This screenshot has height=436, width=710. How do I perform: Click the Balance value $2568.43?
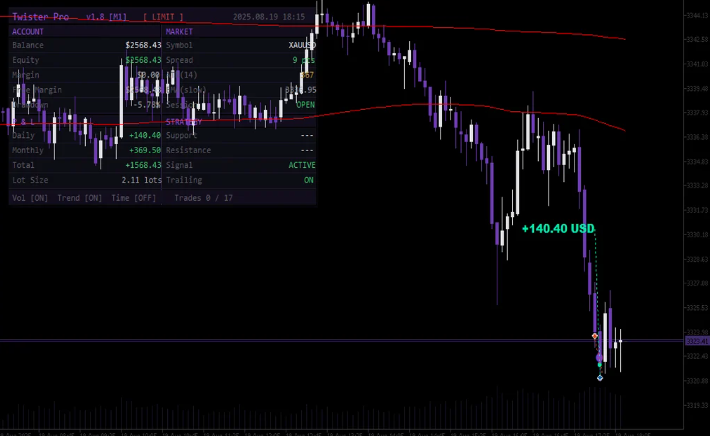(144, 45)
